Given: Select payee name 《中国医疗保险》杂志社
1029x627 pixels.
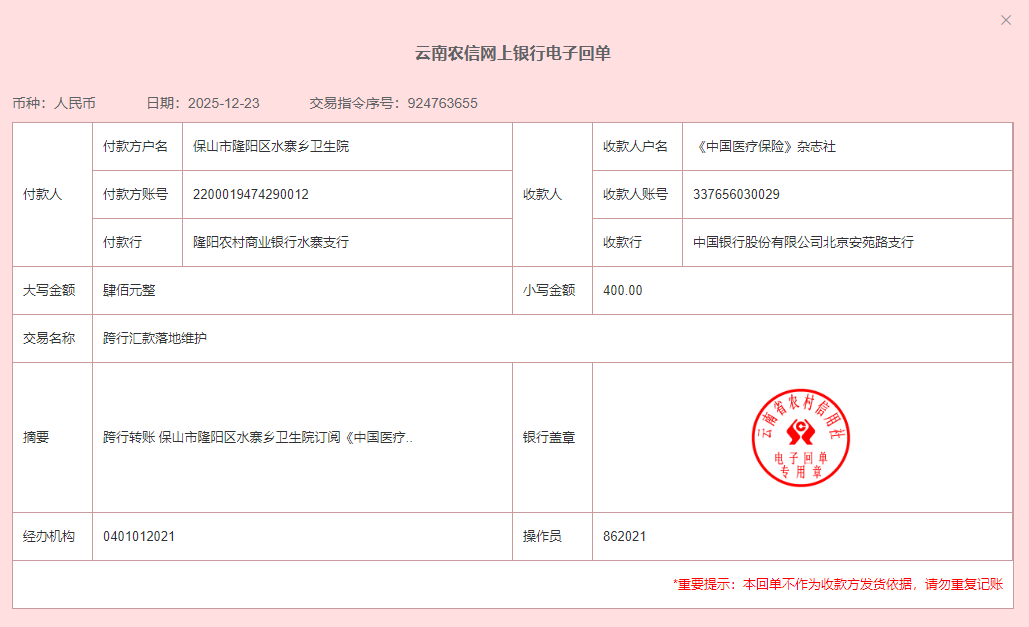Looking at the screenshot, I should pos(764,146).
